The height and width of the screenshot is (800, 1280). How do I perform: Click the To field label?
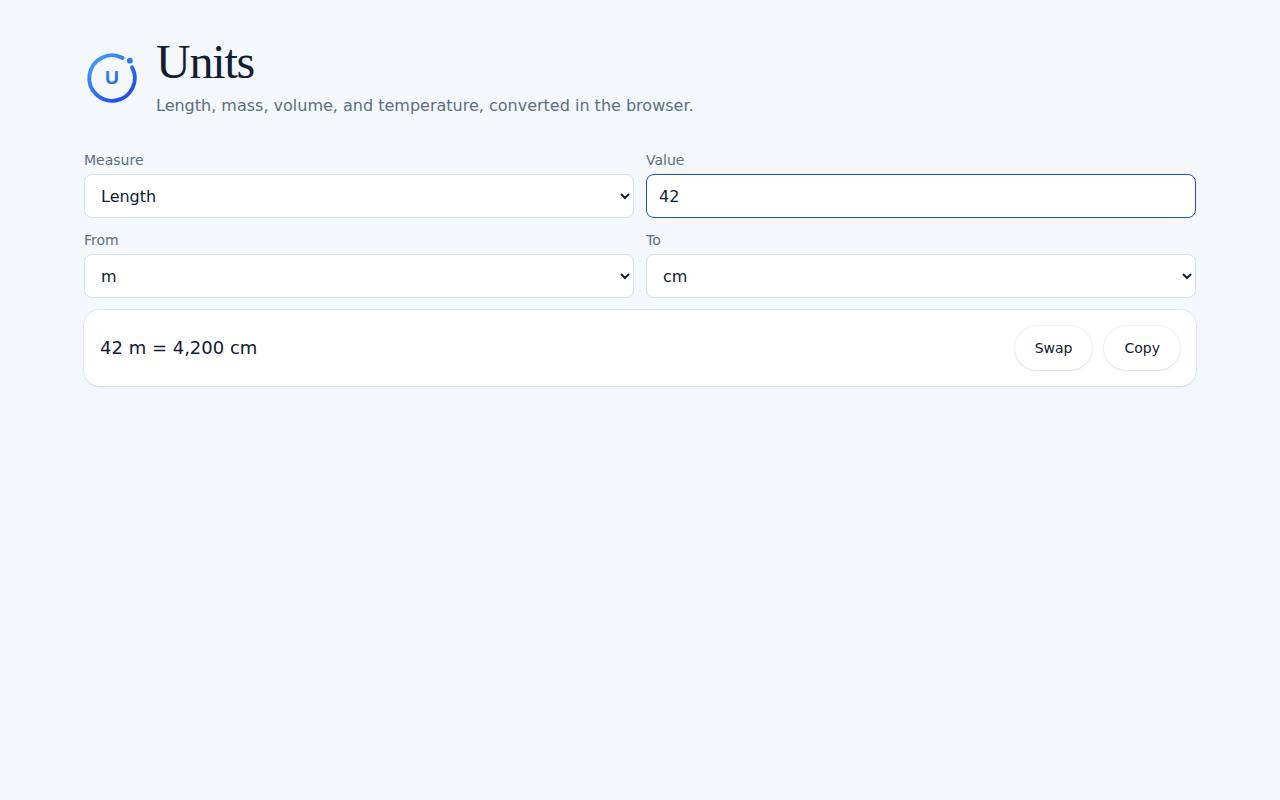tap(653, 240)
